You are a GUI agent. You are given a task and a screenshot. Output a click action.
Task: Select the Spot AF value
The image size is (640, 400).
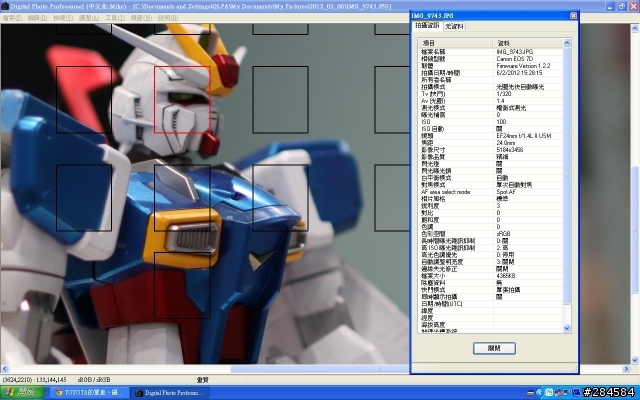click(506, 192)
